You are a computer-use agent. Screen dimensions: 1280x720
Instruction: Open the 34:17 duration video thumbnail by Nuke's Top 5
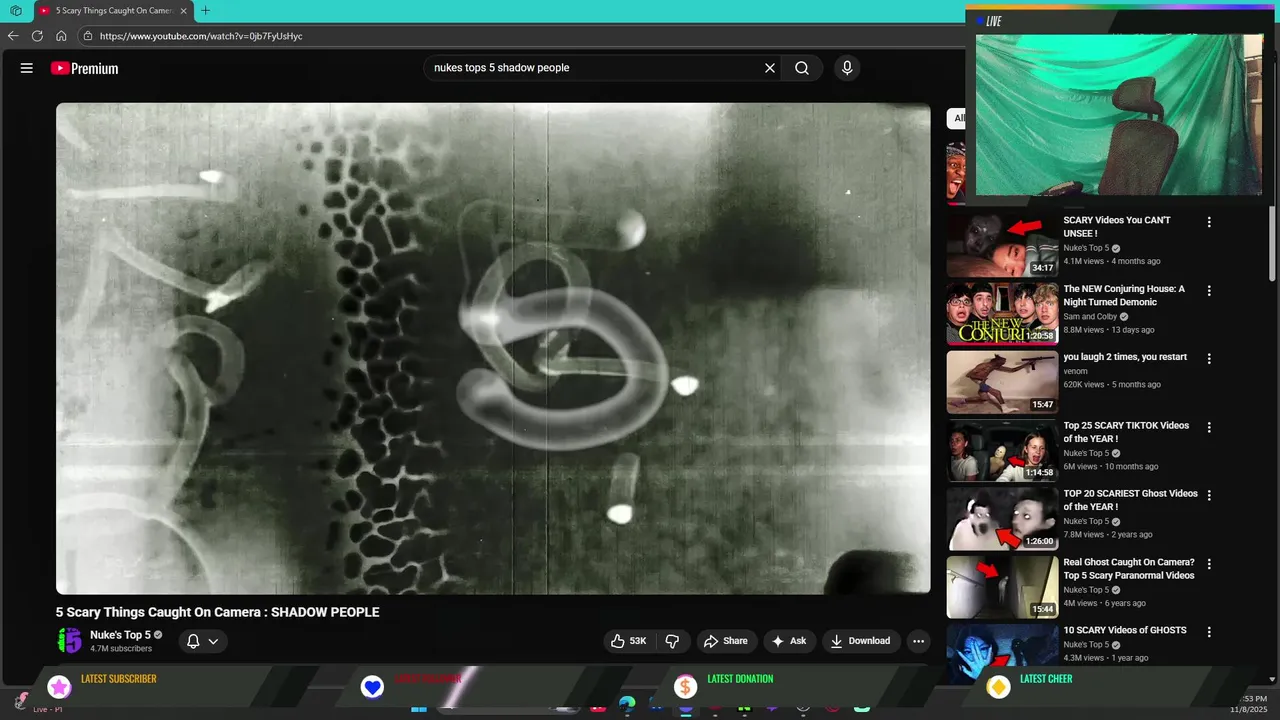click(1002, 245)
